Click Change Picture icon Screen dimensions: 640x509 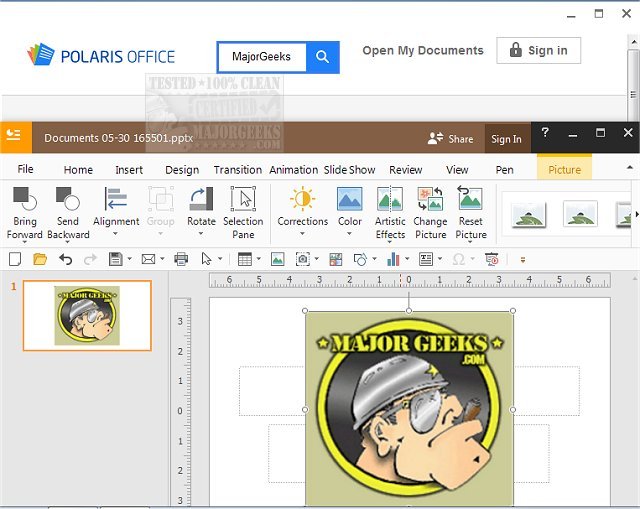[x=430, y=198]
